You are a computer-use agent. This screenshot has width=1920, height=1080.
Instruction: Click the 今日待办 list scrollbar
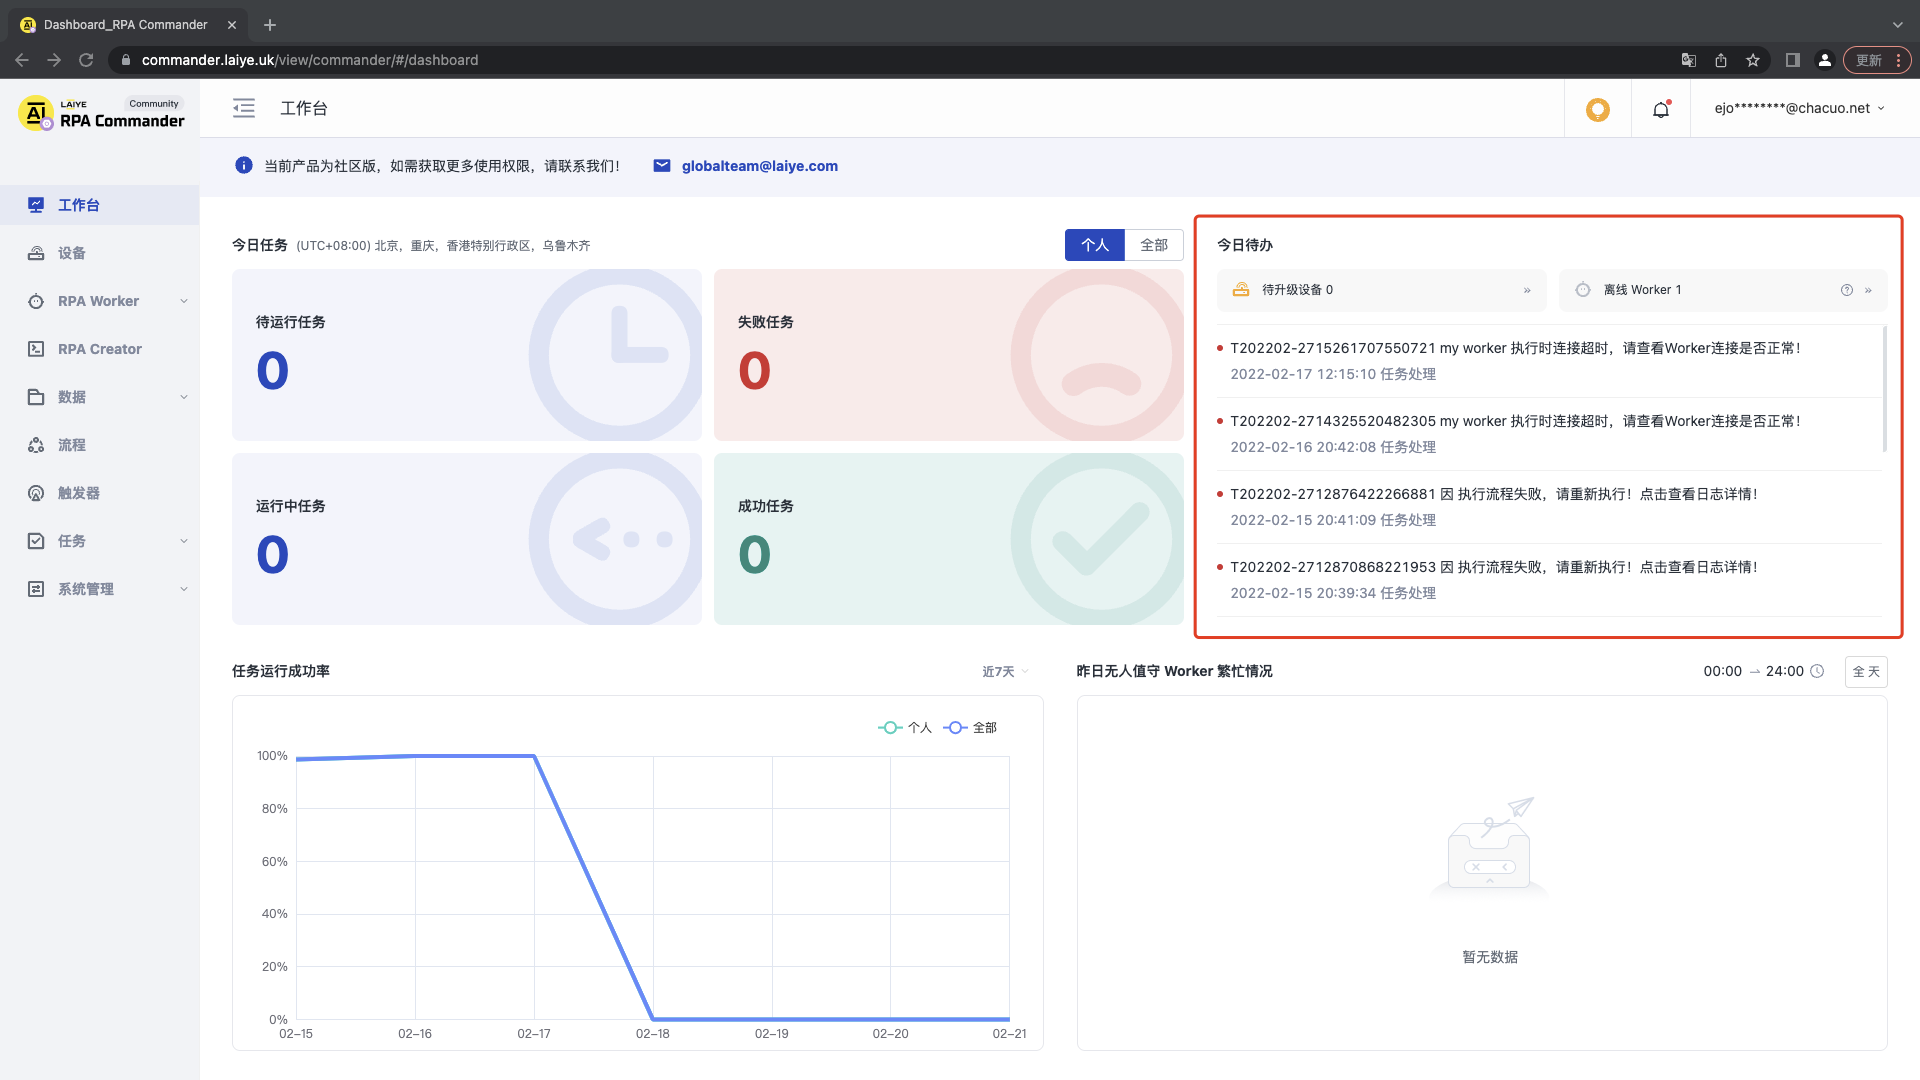[x=1885, y=388]
